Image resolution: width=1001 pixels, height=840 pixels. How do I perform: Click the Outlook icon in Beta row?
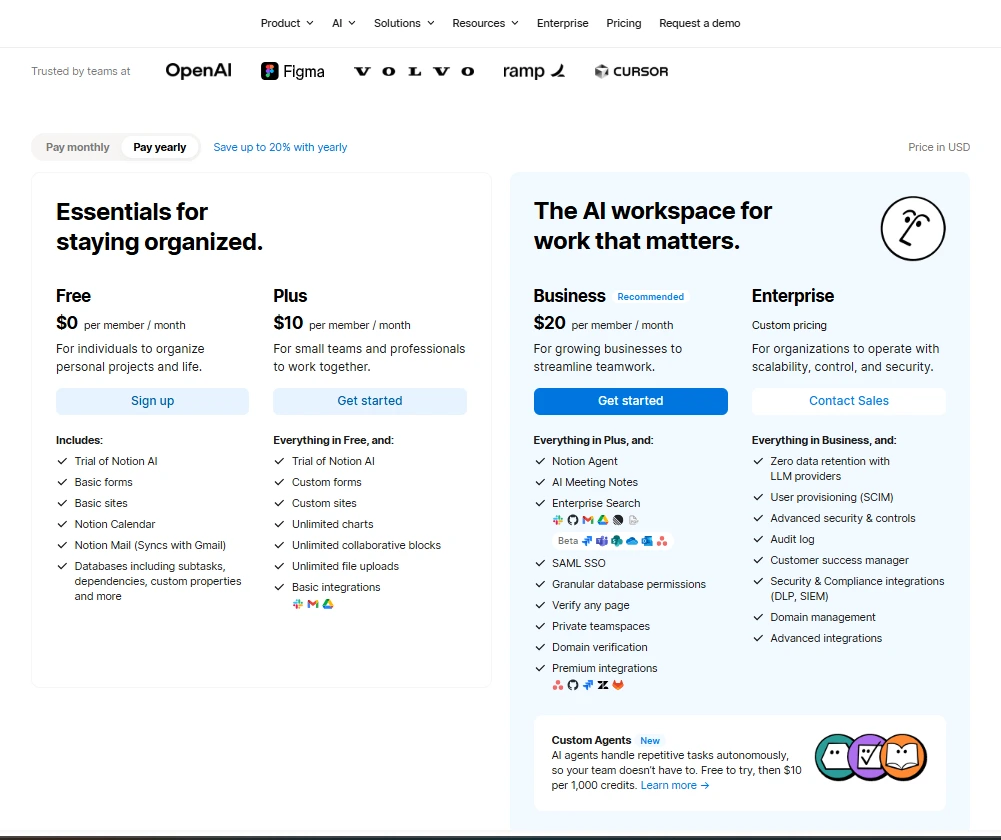point(647,541)
